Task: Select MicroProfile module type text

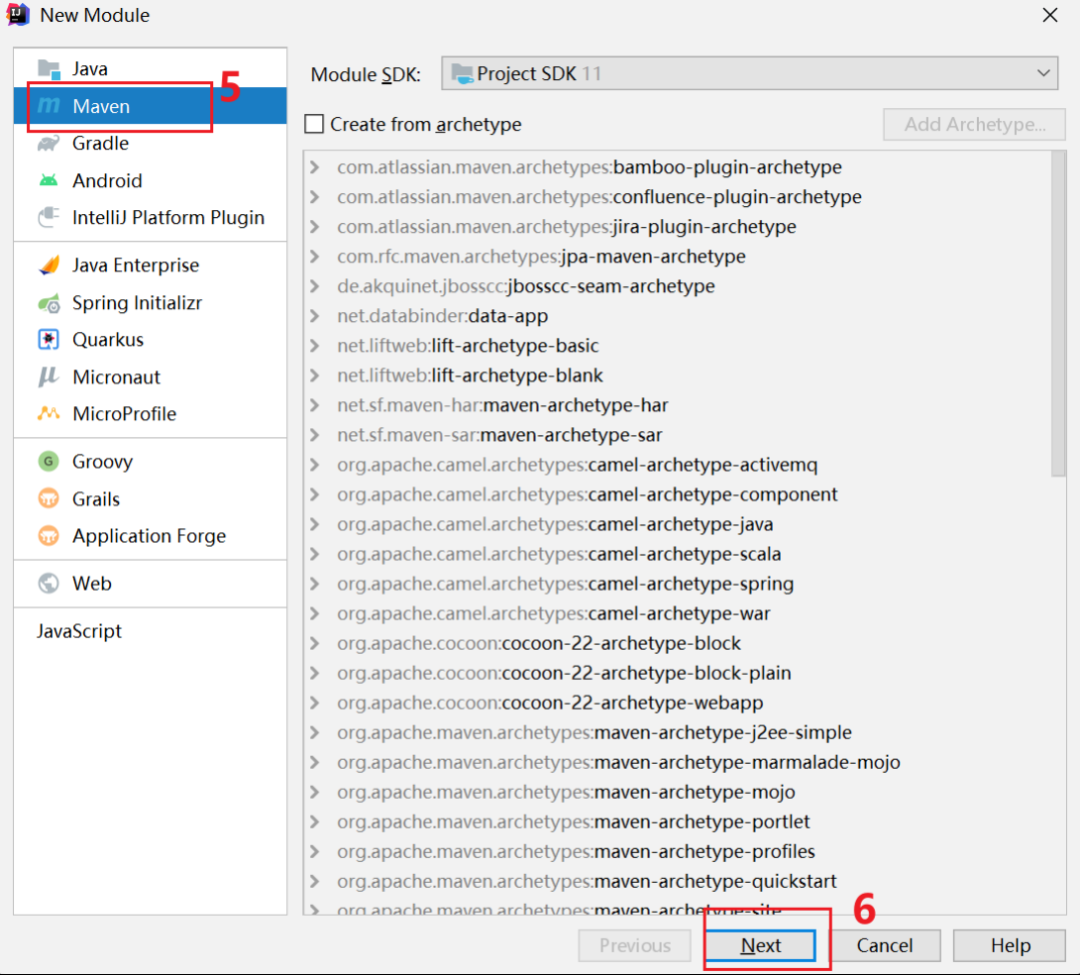Action: click(x=124, y=413)
